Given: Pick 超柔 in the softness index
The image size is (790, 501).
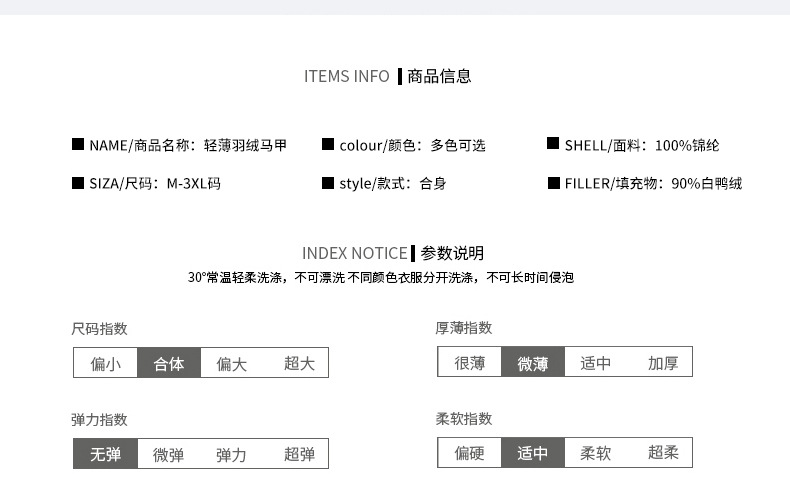Looking at the screenshot, I should coord(663,453).
